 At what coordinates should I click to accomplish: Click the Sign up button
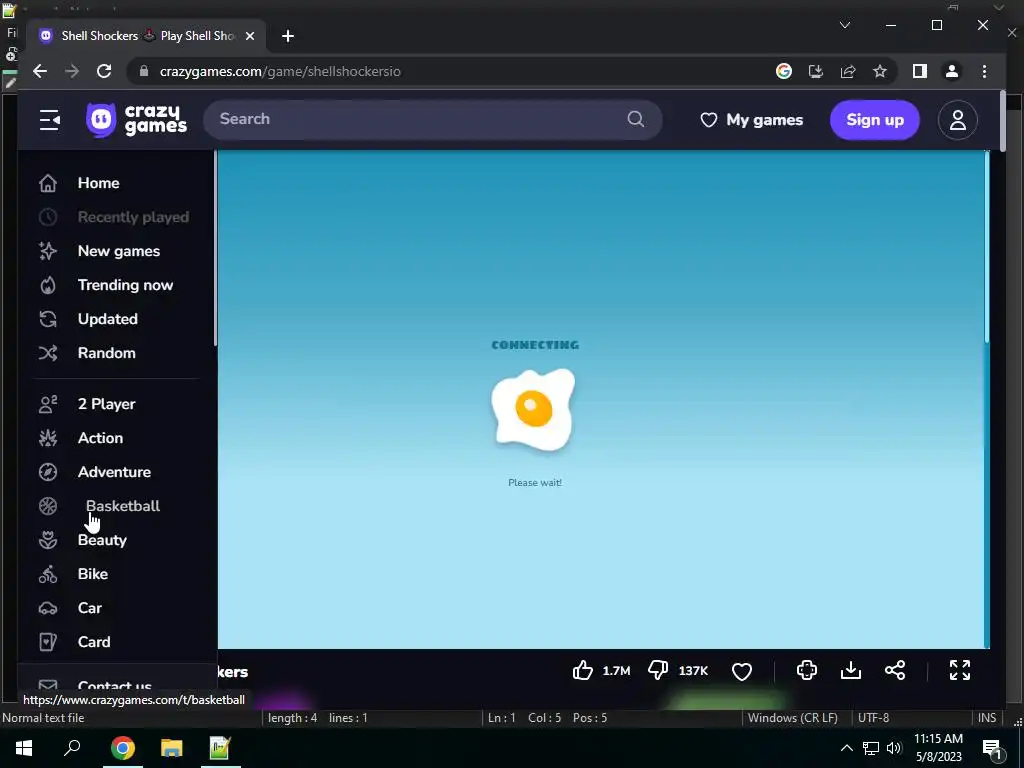point(874,120)
